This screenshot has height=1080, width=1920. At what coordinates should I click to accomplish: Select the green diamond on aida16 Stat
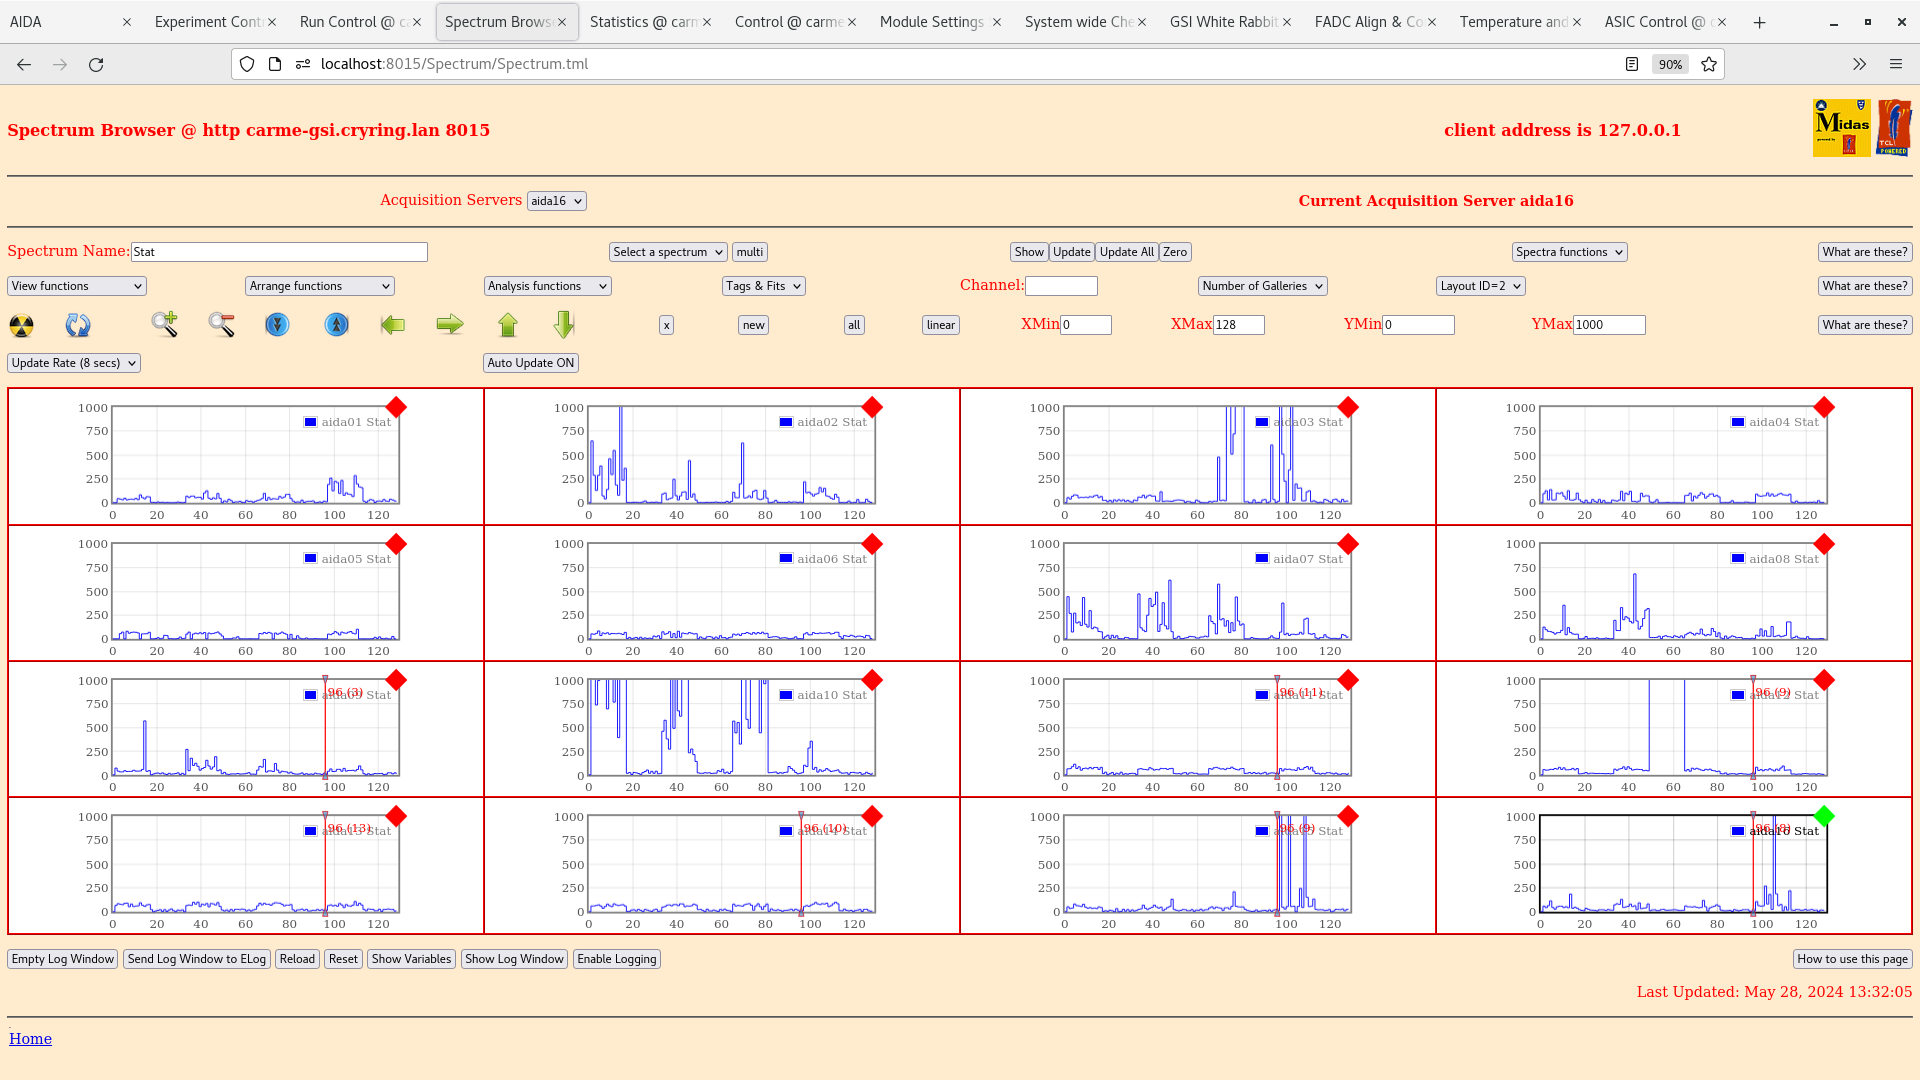point(1824,816)
